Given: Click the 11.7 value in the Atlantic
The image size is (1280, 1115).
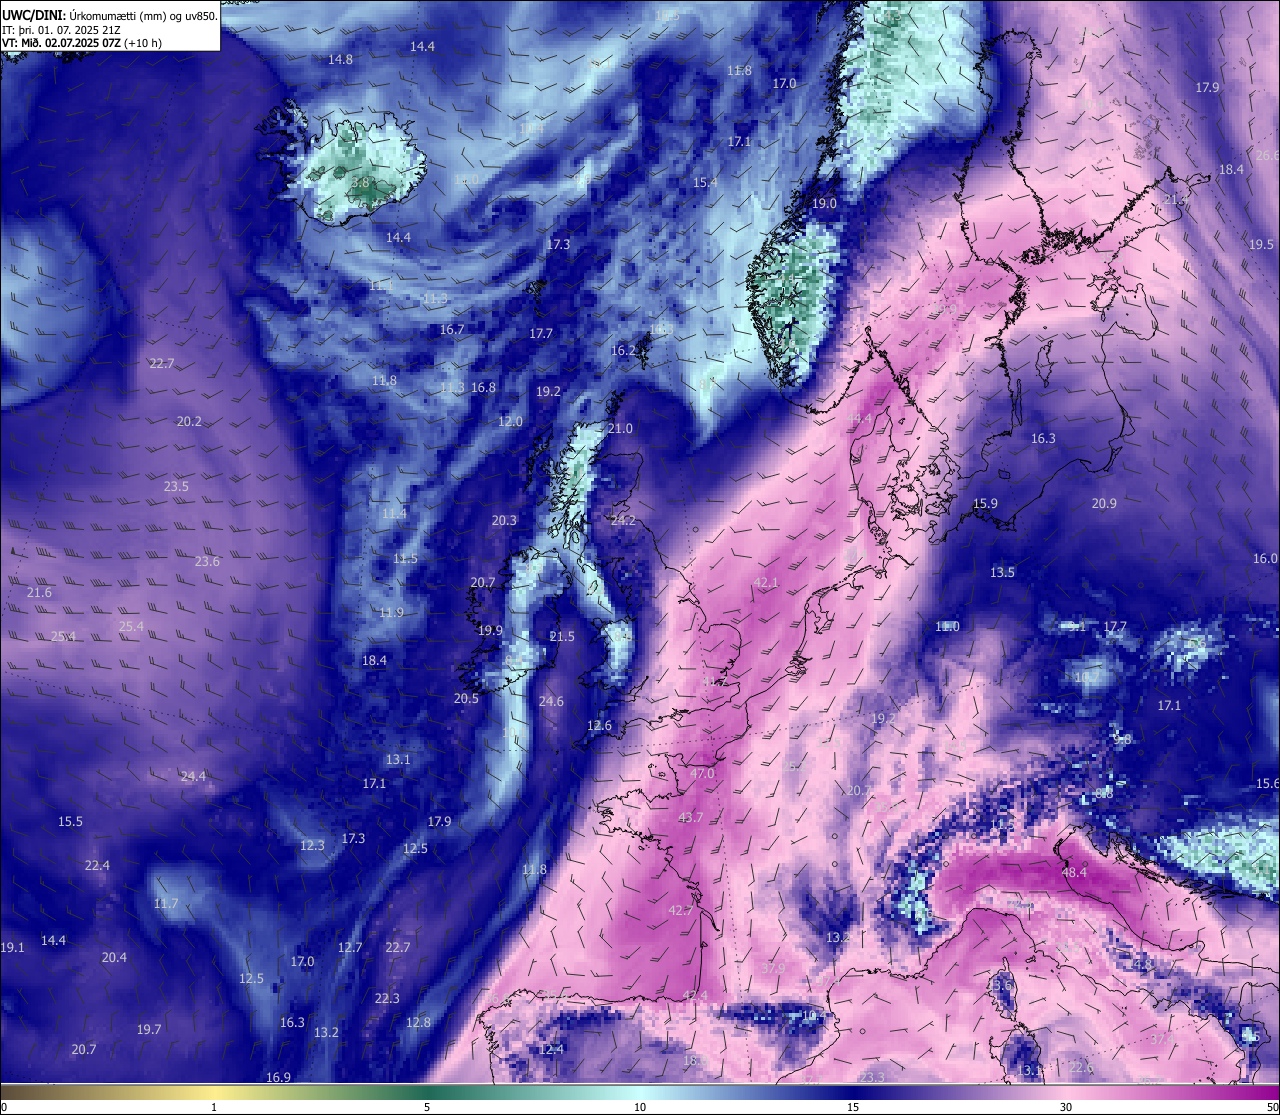Looking at the screenshot, I should coord(166,904).
